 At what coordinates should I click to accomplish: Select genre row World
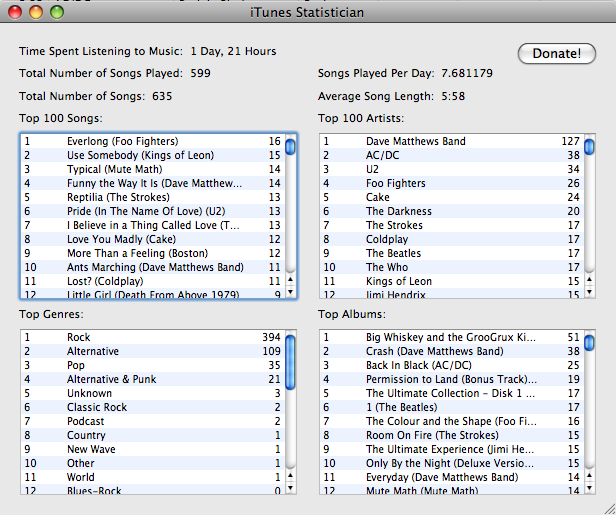pos(153,477)
